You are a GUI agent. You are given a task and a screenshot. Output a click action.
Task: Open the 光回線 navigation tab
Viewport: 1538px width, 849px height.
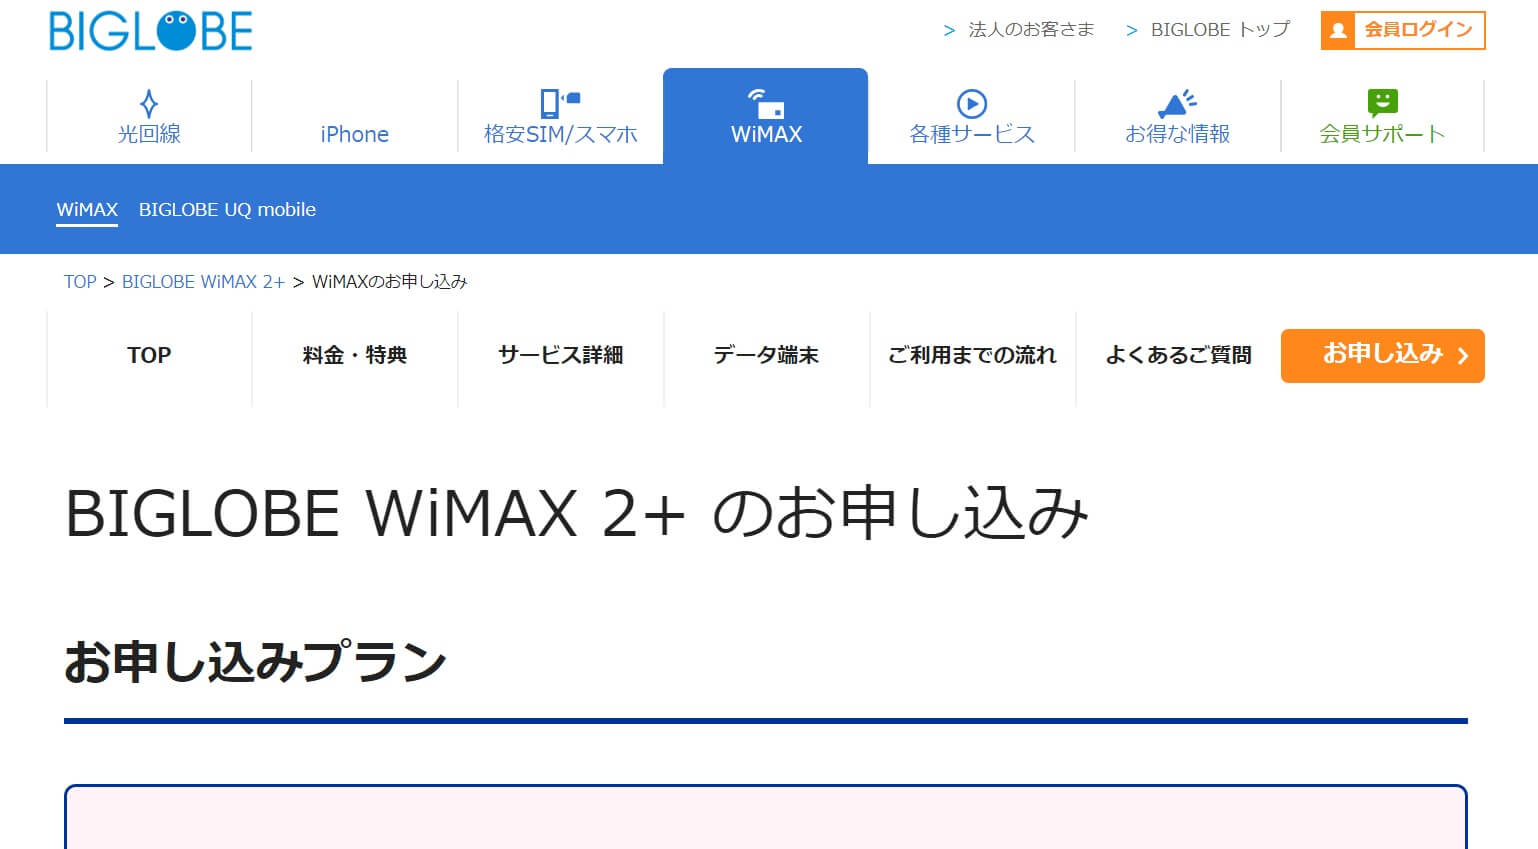click(149, 116)
